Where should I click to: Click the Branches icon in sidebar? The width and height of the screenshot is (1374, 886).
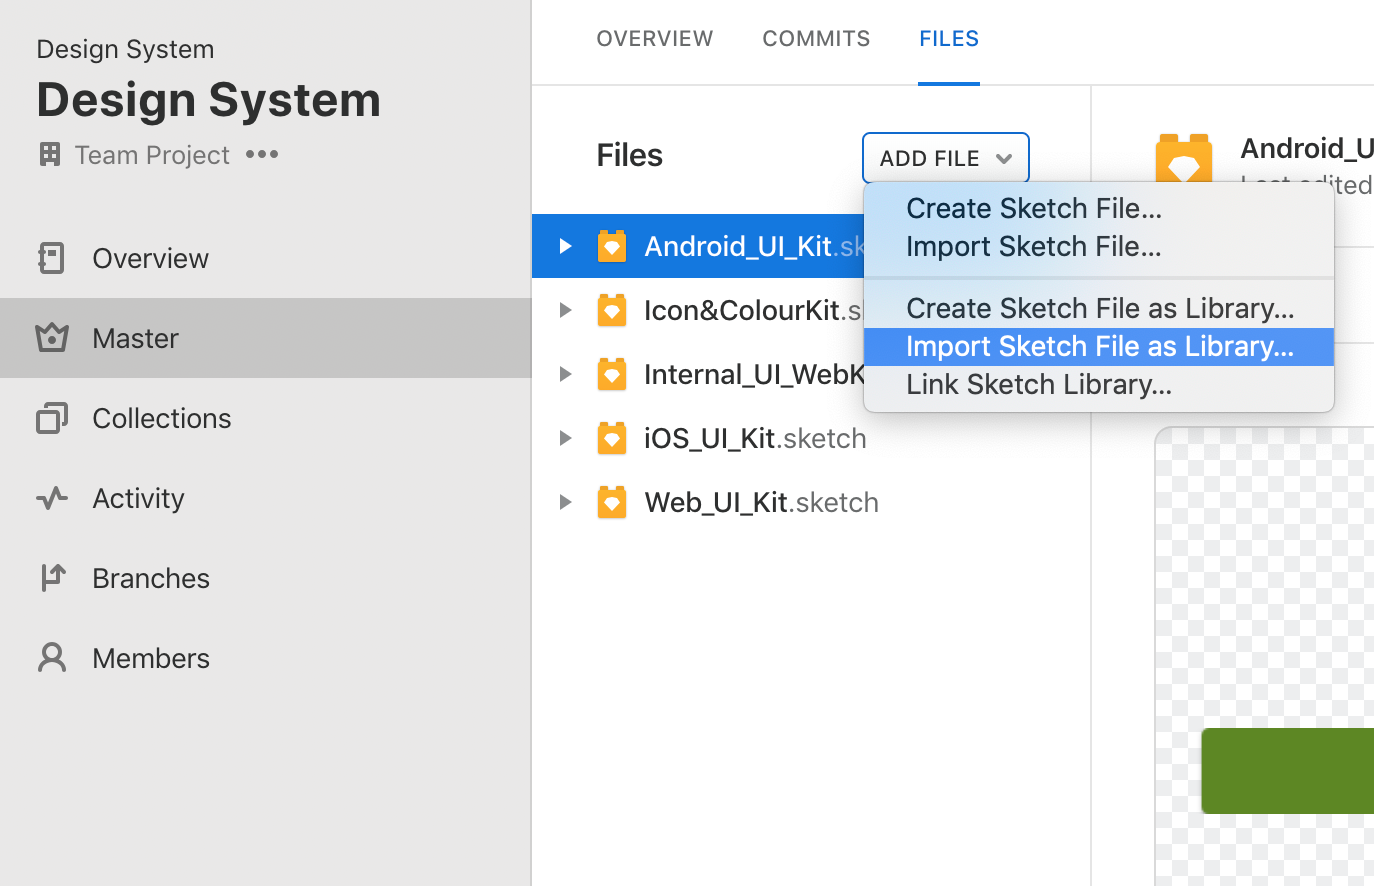pyautogui.click(x=51, y=578)
